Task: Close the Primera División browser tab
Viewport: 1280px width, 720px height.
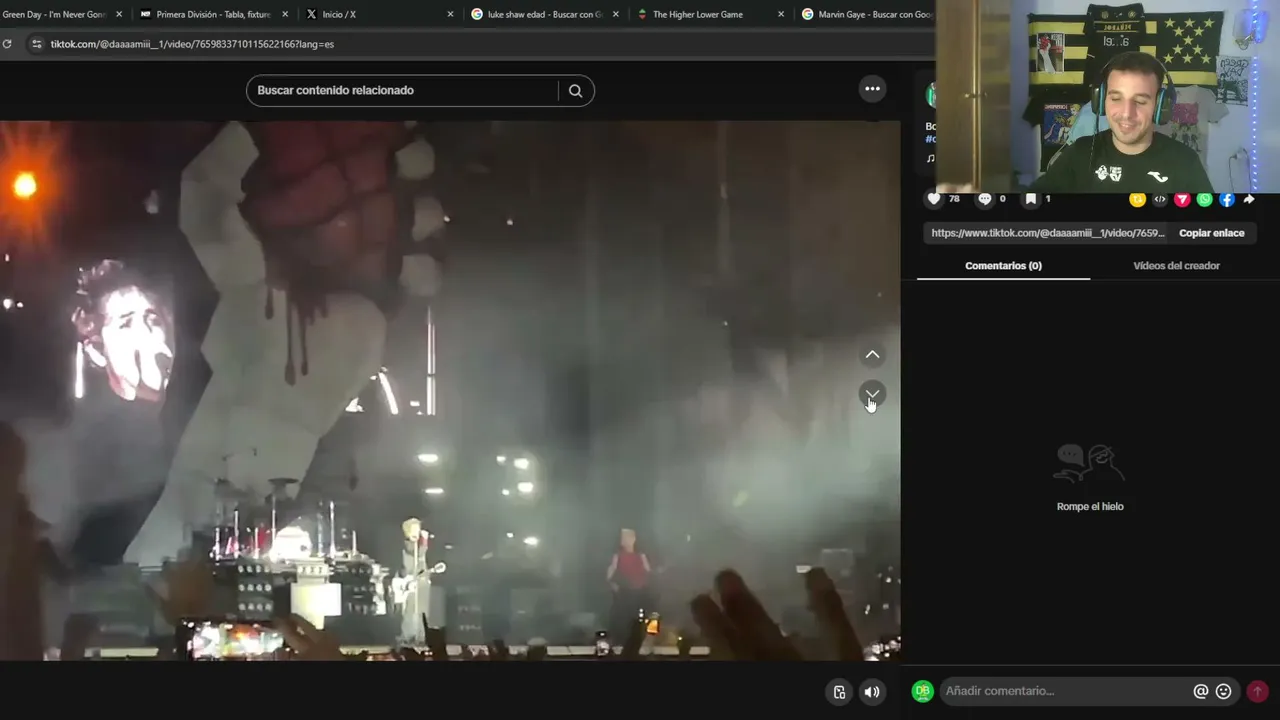Action: [284, 15]
